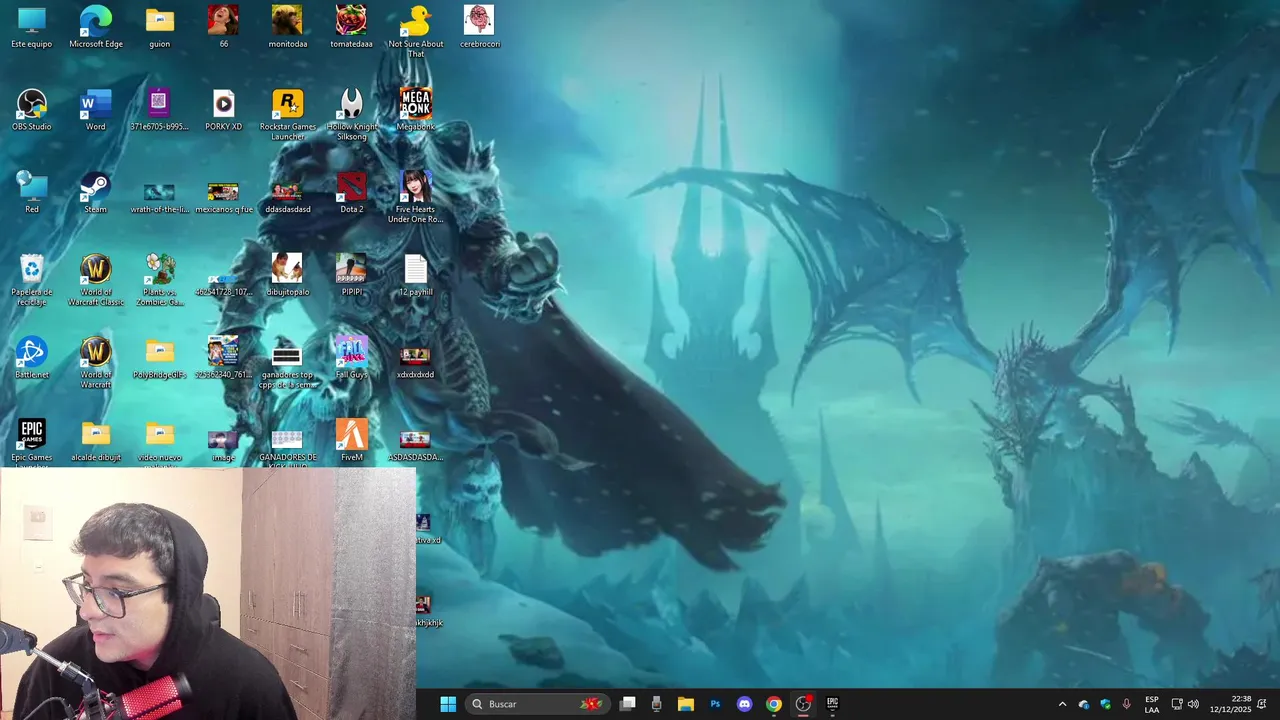1280x720 pixels.
Task: Open the PolyBridgeGIFs folder
Action: 160,358
